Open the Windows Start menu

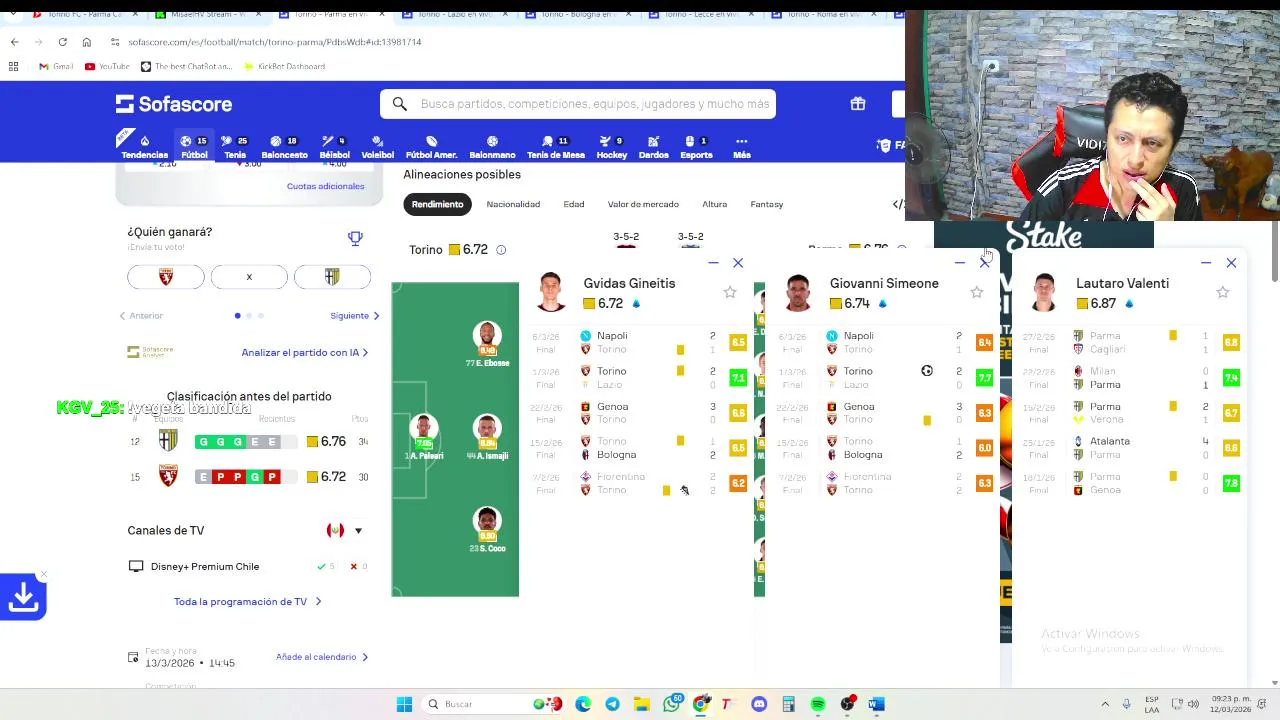[x=404, y=704]
